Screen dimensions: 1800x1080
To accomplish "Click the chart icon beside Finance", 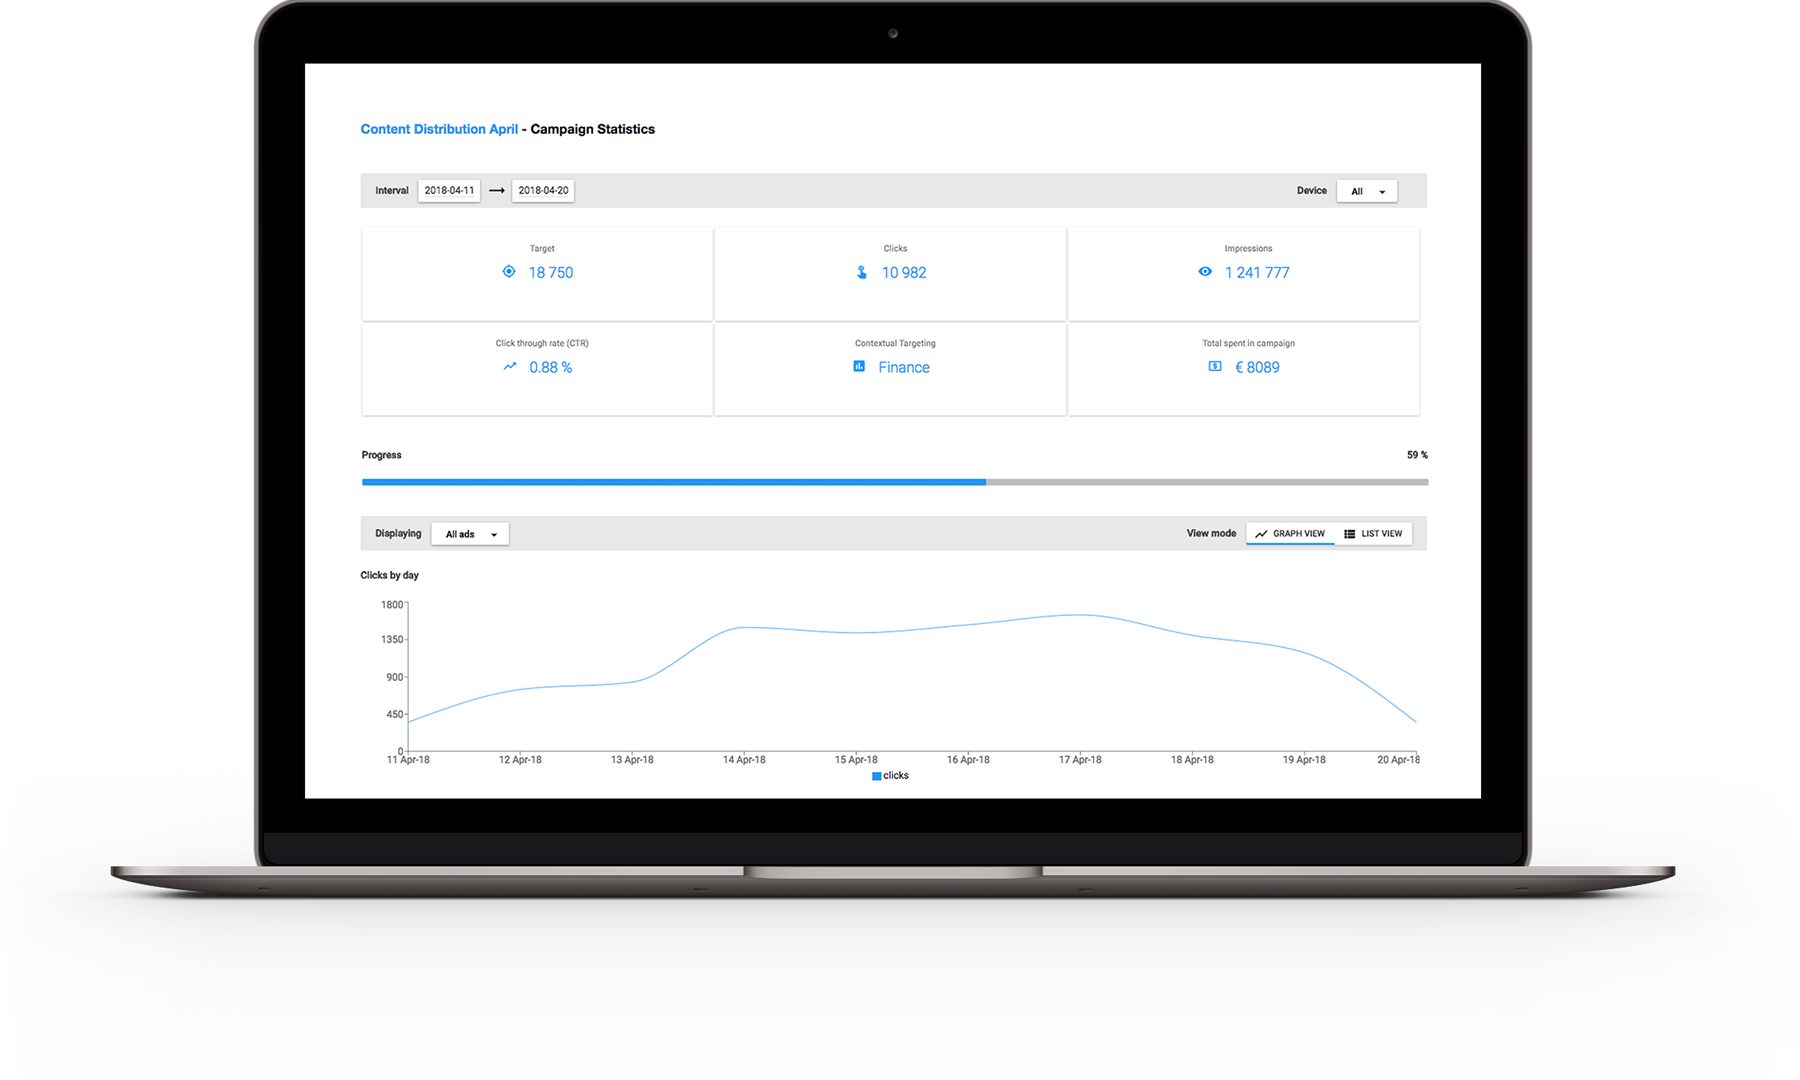I will [x=859, y=367].
